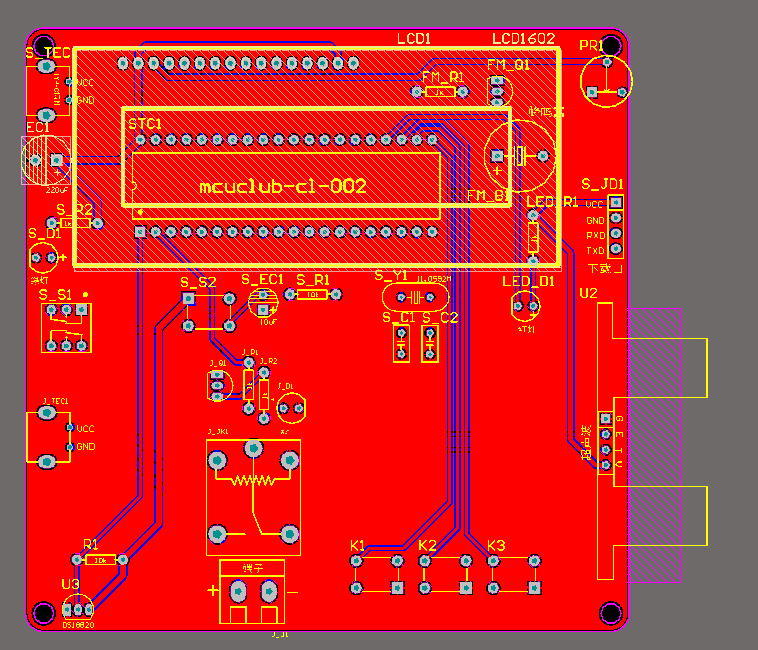The width and height of the screenshot is (758, 650).
Task: Click the LED_D1 LED footprint
Action: click(525, 306)
